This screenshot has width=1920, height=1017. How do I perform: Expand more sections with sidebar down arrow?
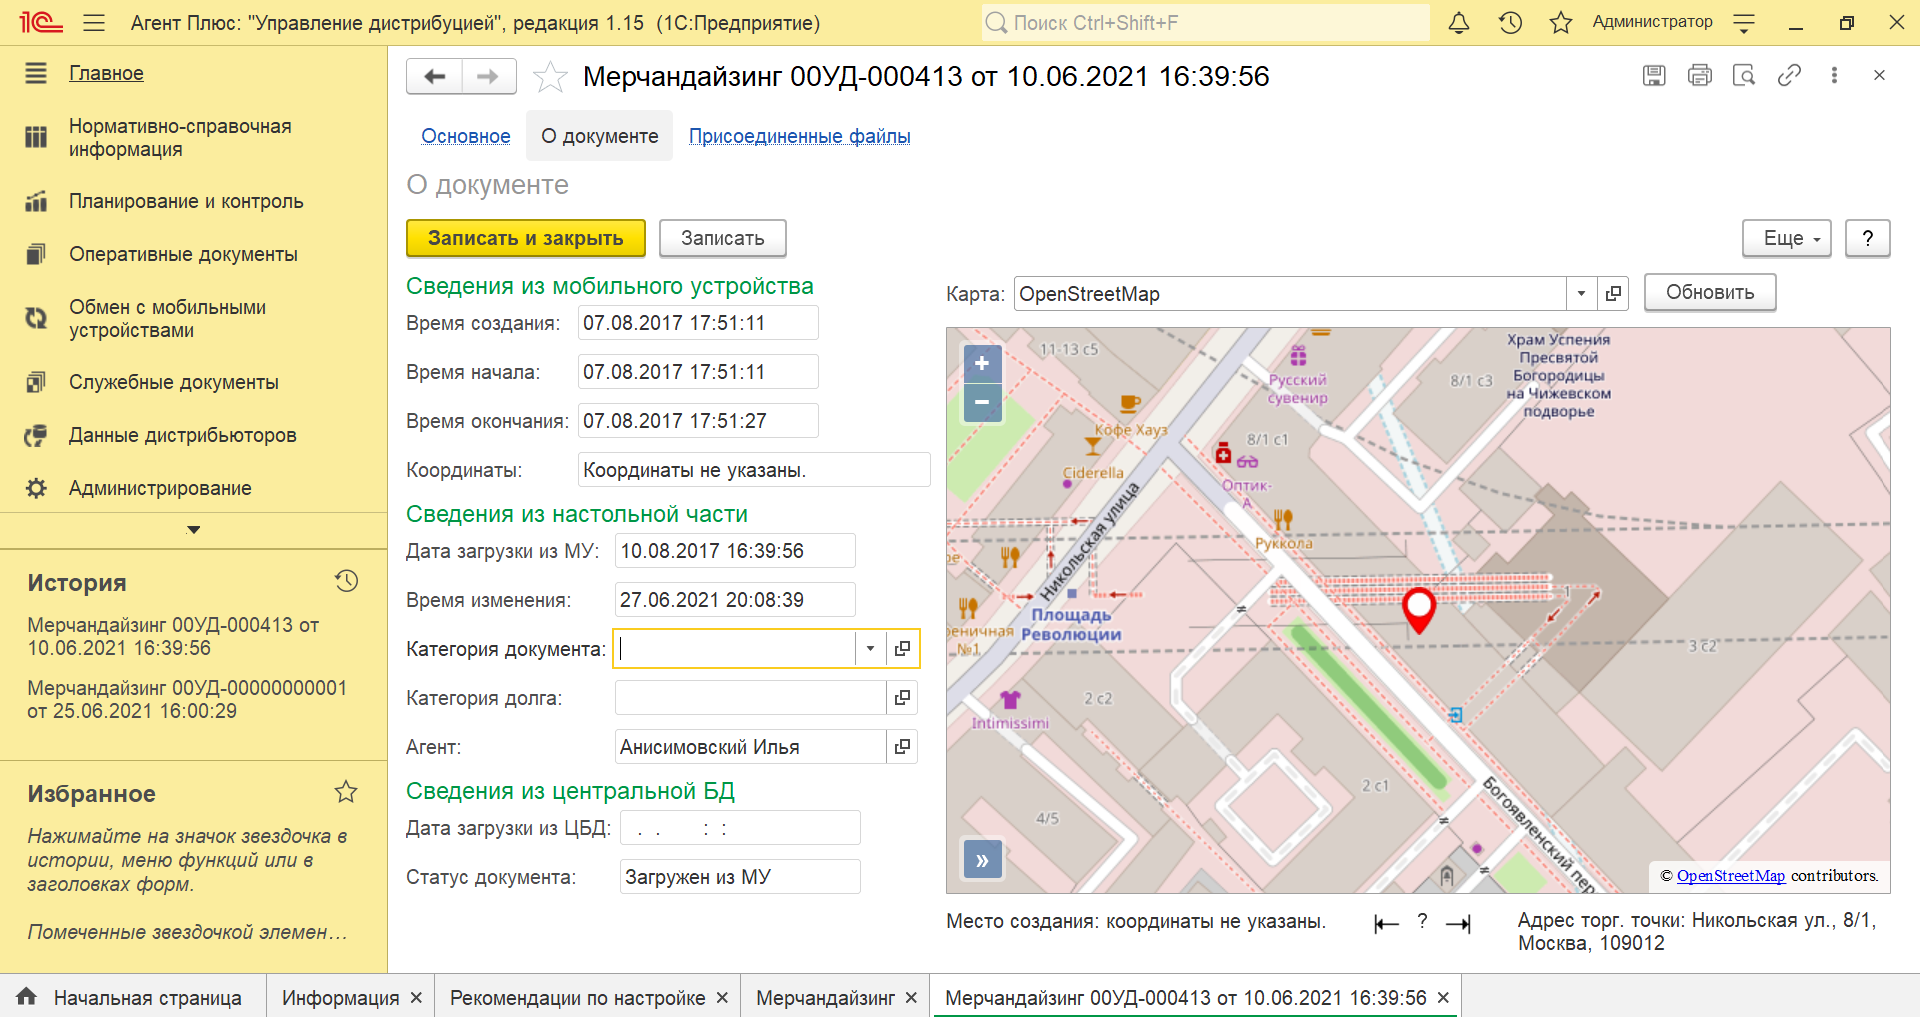[x=194, y=530]
